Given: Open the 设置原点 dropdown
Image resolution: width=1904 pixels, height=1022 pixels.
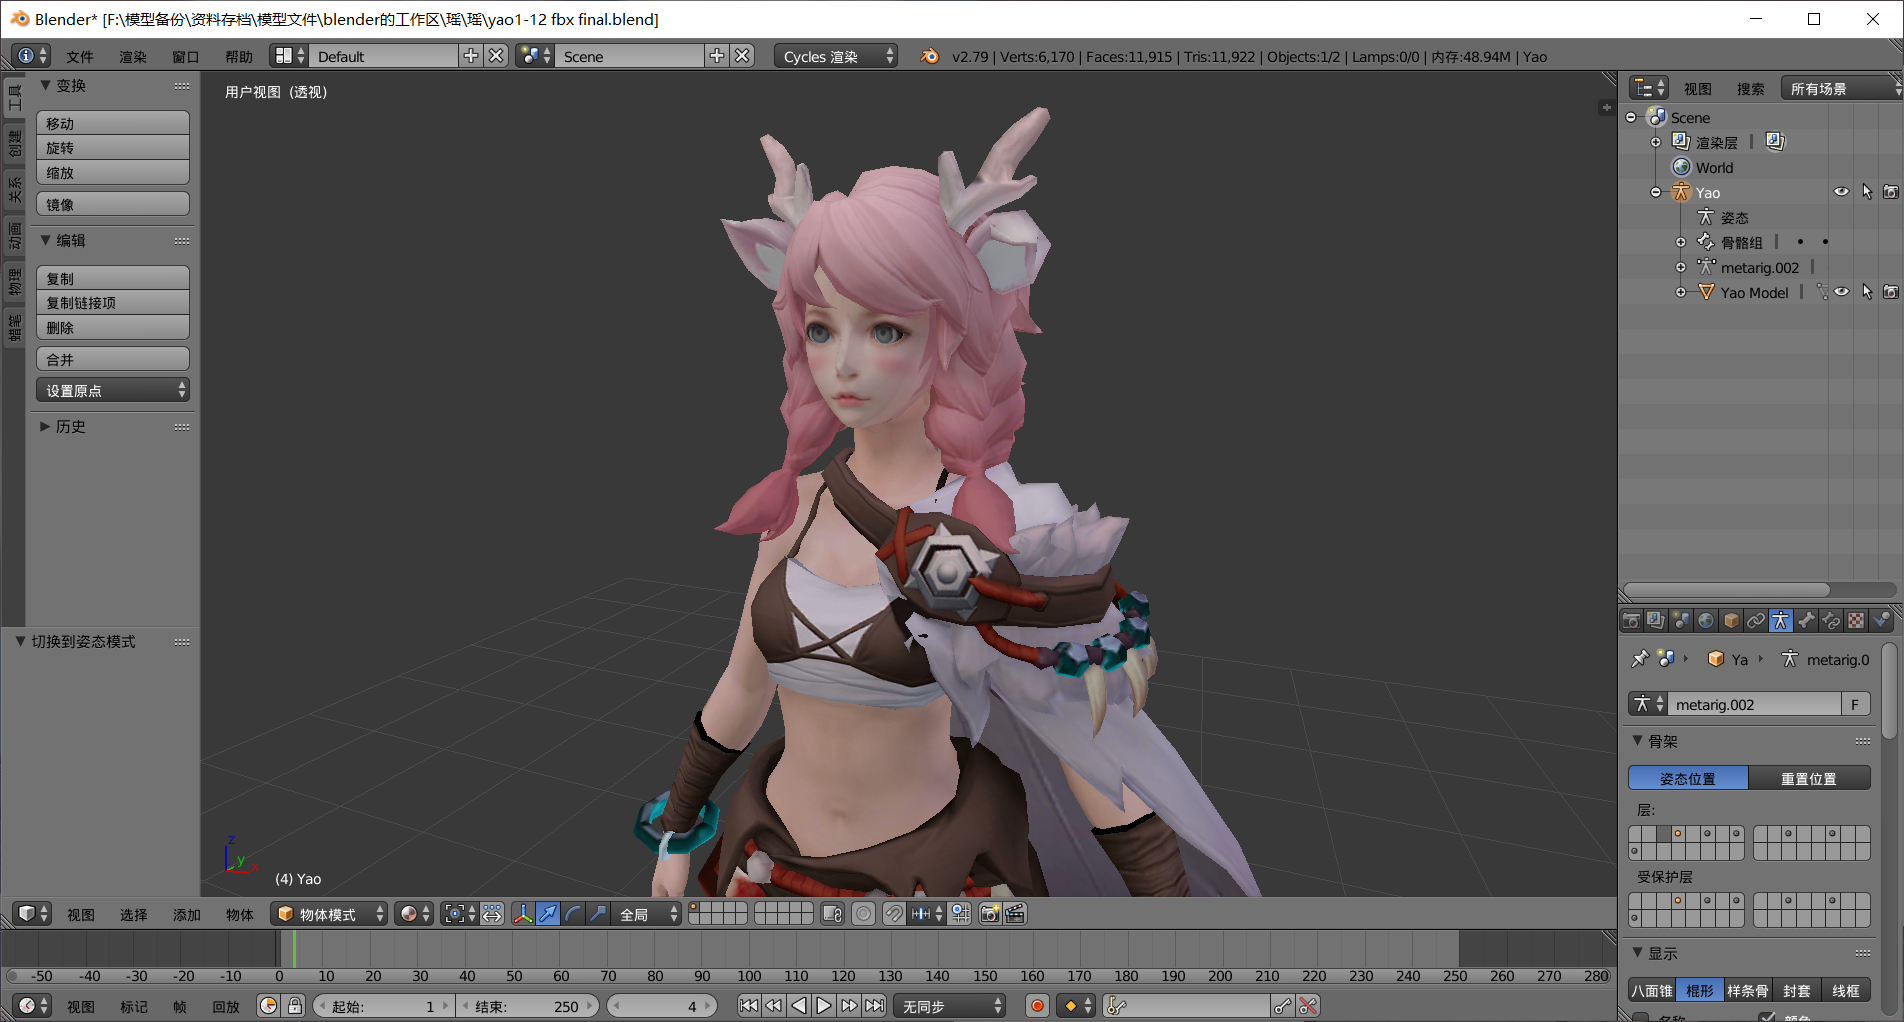Looking at the screenshot, I should click(113, 390).
